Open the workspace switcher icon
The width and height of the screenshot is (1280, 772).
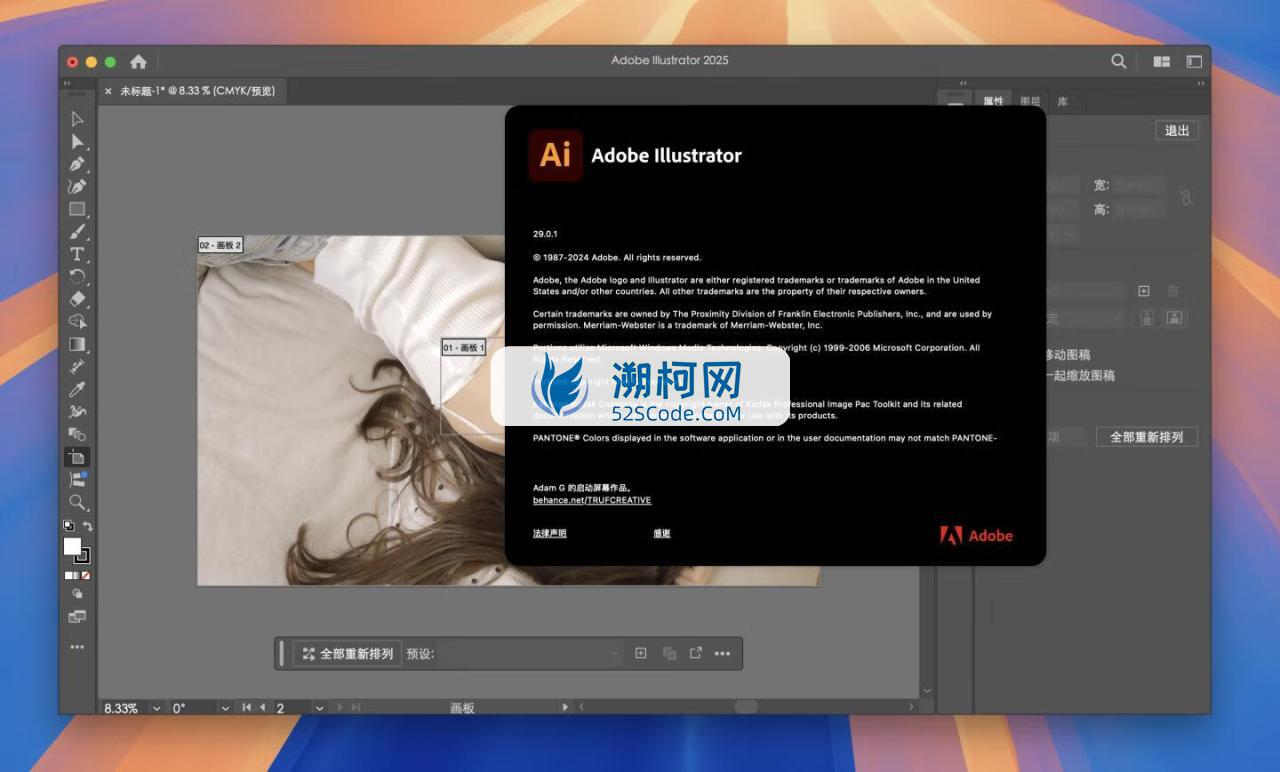[1194, 61]
